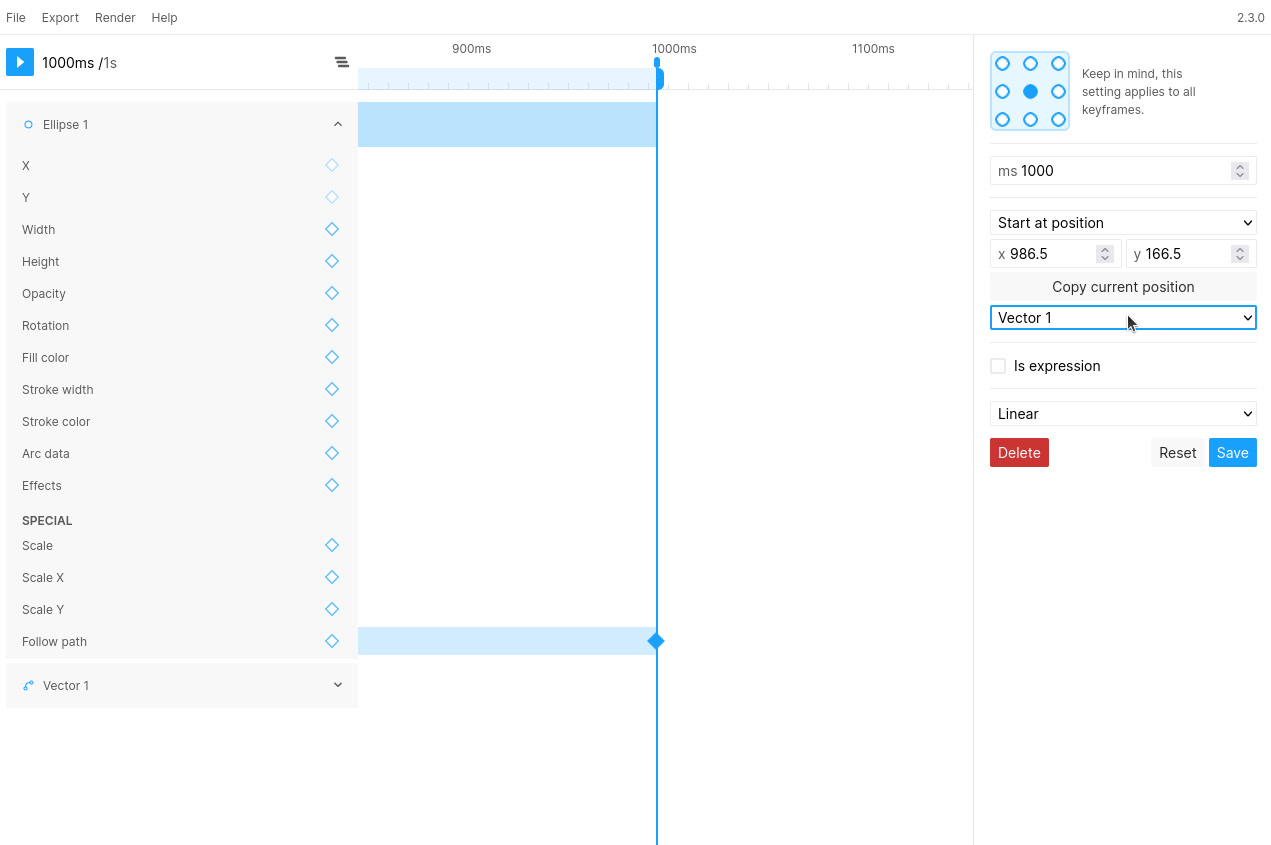Focus the y 166.5 input field
Image resolution: width=1271 pixels, height=845 pixels.
click(x=1191, y=254)
